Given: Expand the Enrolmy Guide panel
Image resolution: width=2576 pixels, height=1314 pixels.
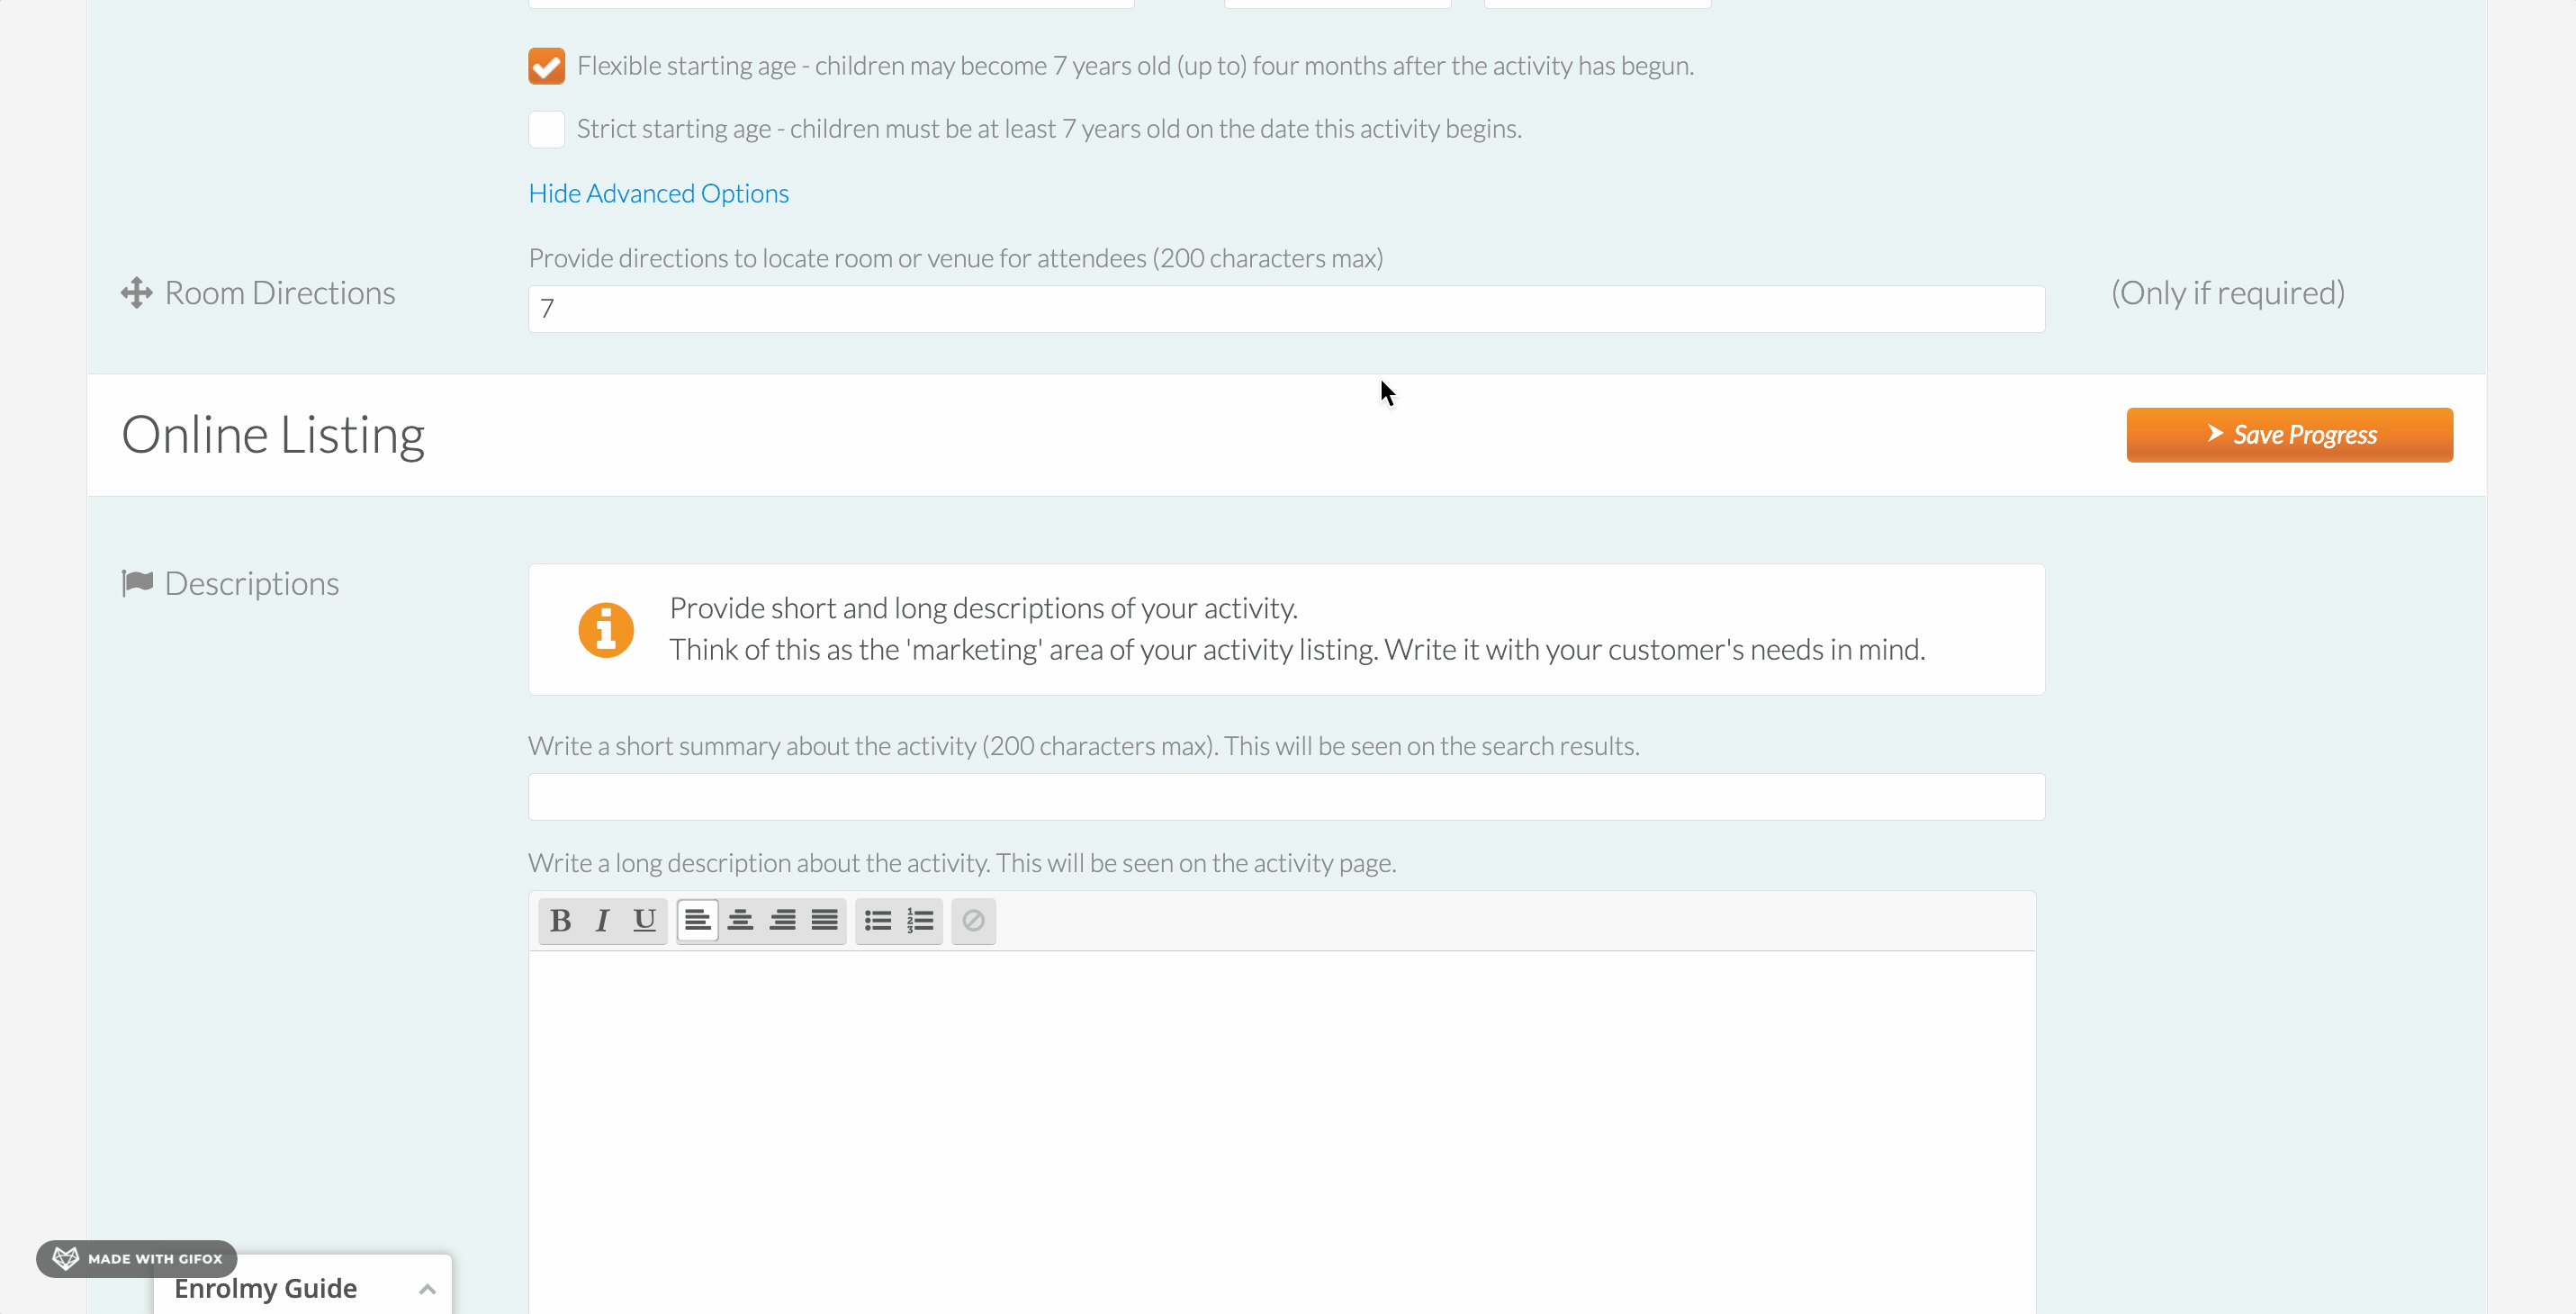Looking at the screenshot, I should tap(302, 1287).
